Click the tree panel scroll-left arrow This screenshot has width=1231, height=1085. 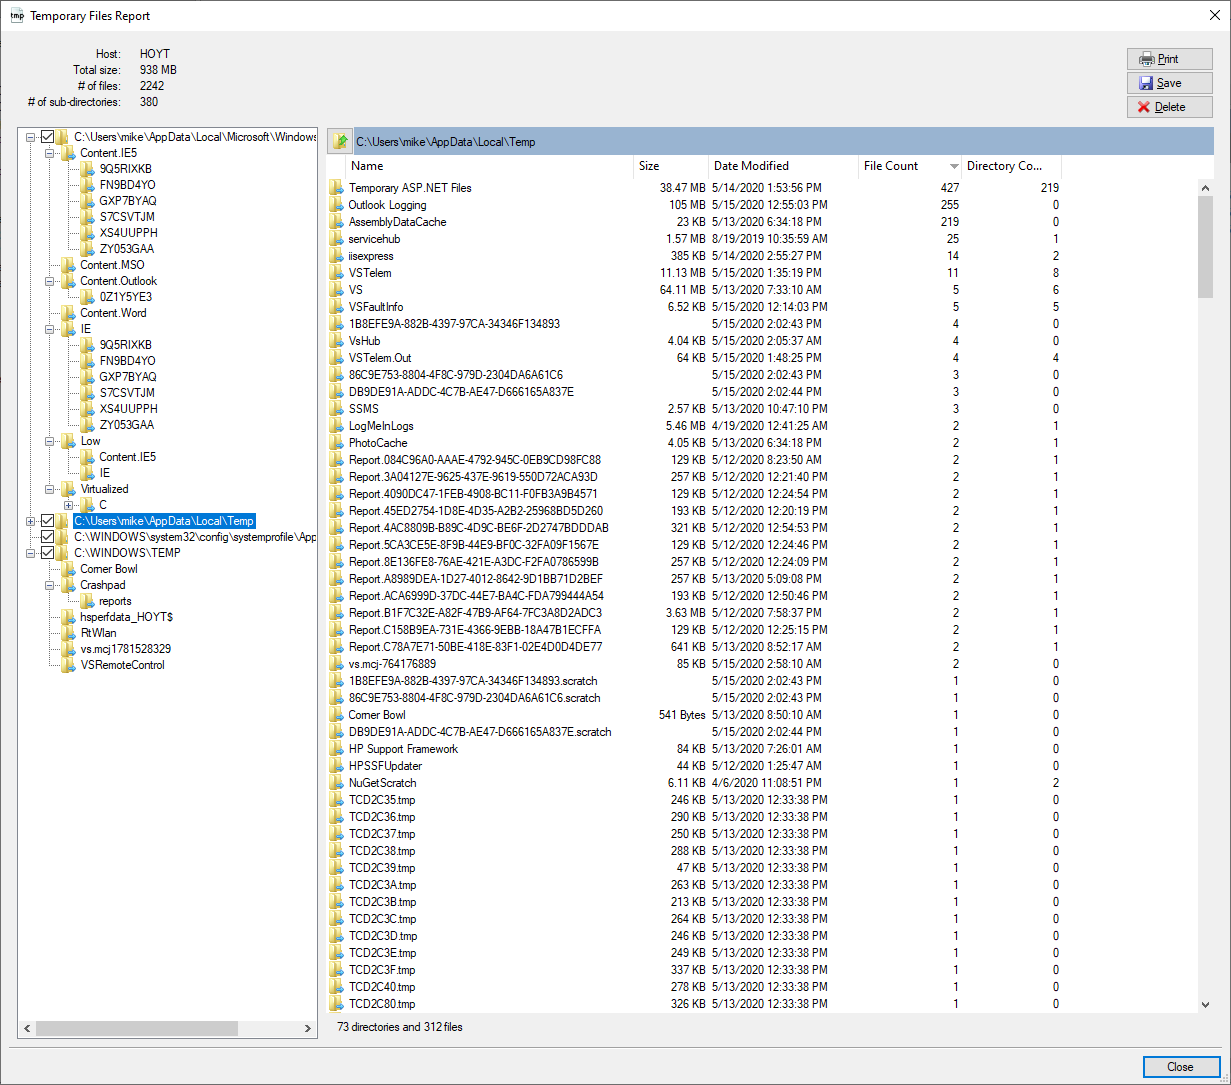[27, 1028]
